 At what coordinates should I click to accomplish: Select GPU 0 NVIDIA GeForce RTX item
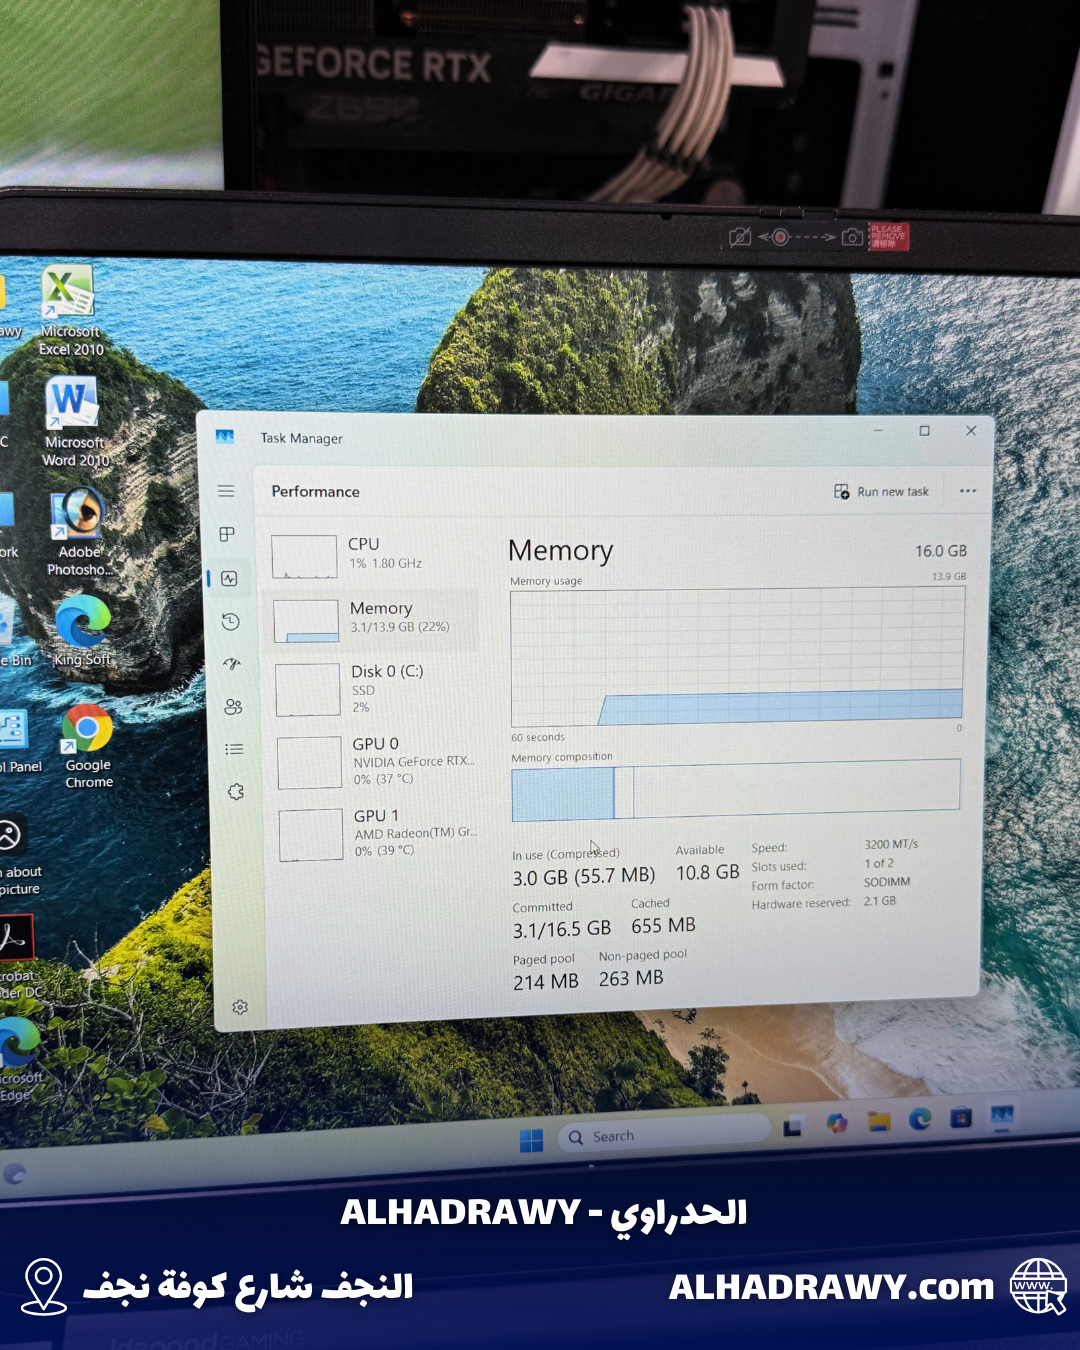click(x=378, y=761)
